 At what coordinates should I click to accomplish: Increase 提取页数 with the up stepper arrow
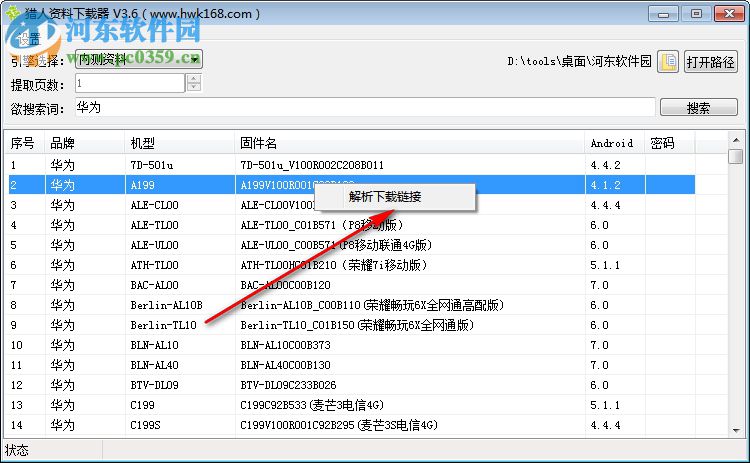(193, 78)
